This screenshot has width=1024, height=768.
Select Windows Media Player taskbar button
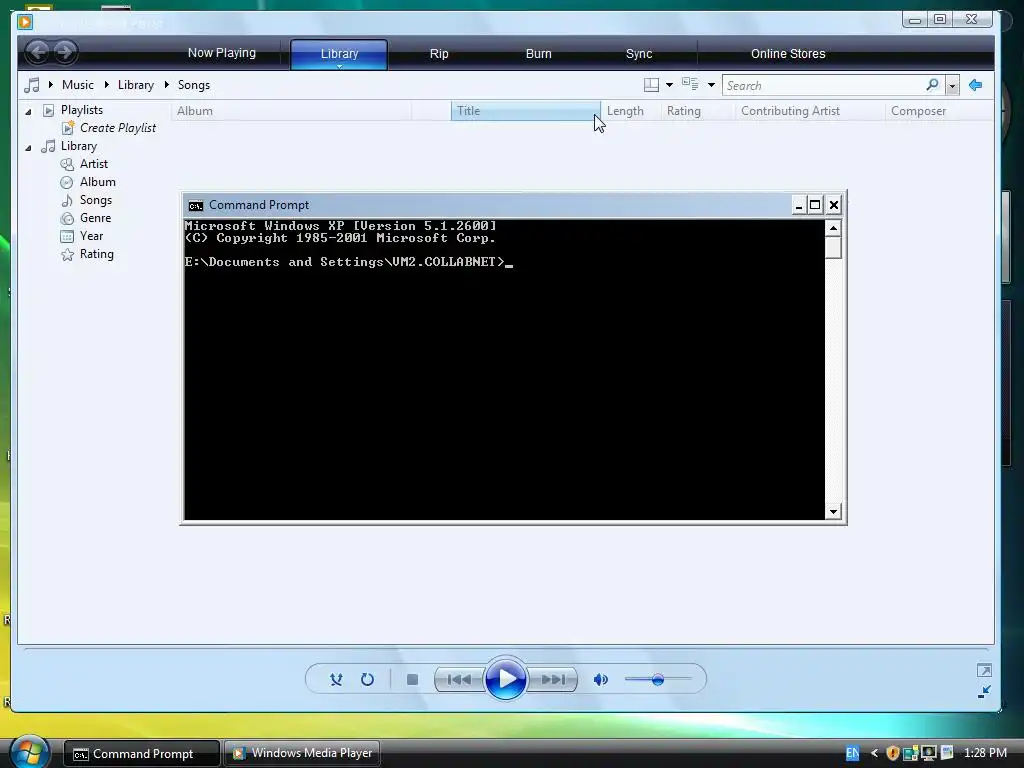302,754
